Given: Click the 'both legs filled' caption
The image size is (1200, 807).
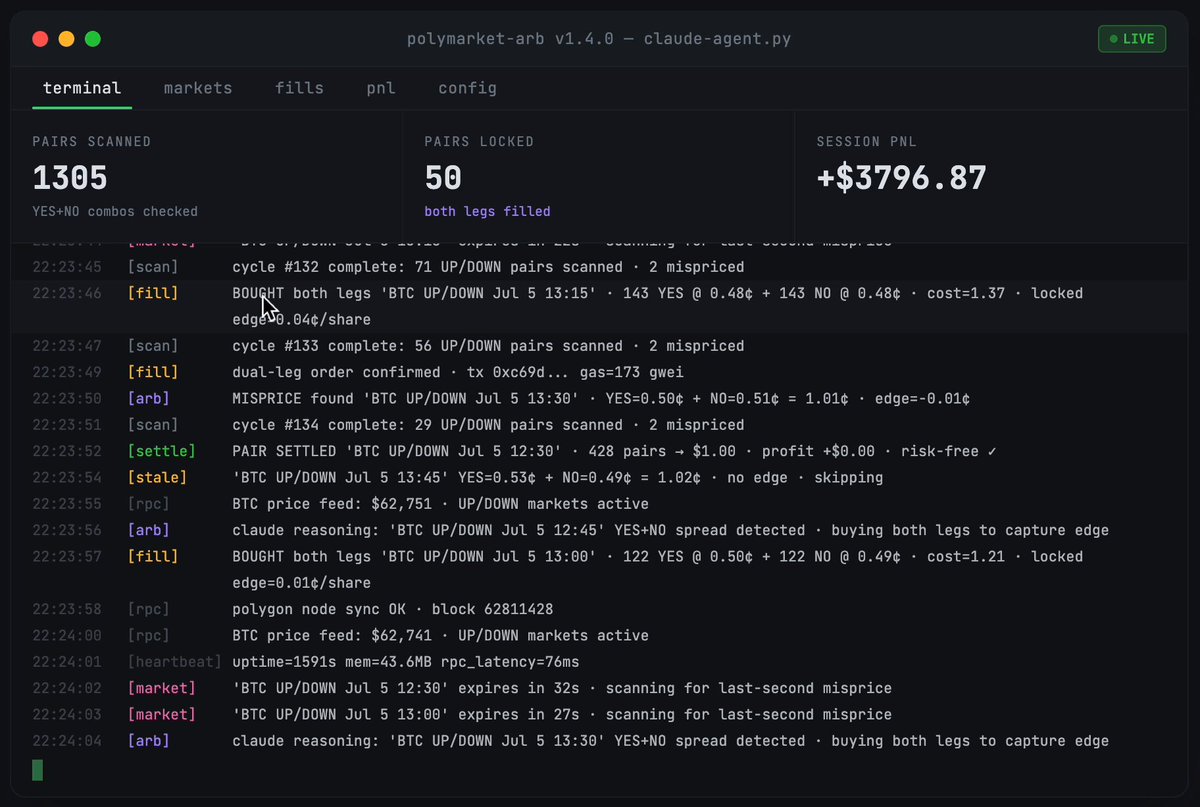Looking at the screenshot, I should (487, 212).
